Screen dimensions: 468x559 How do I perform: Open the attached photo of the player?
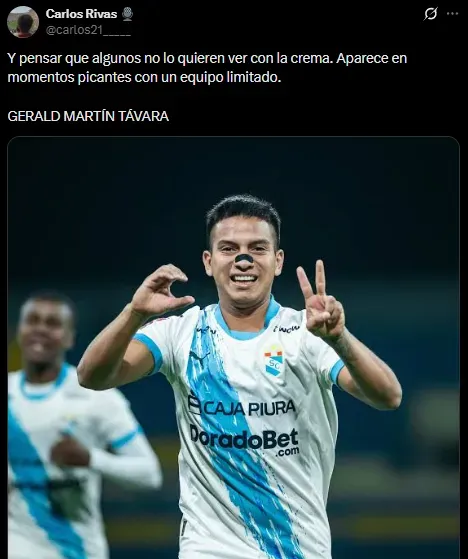pos(233,348)
